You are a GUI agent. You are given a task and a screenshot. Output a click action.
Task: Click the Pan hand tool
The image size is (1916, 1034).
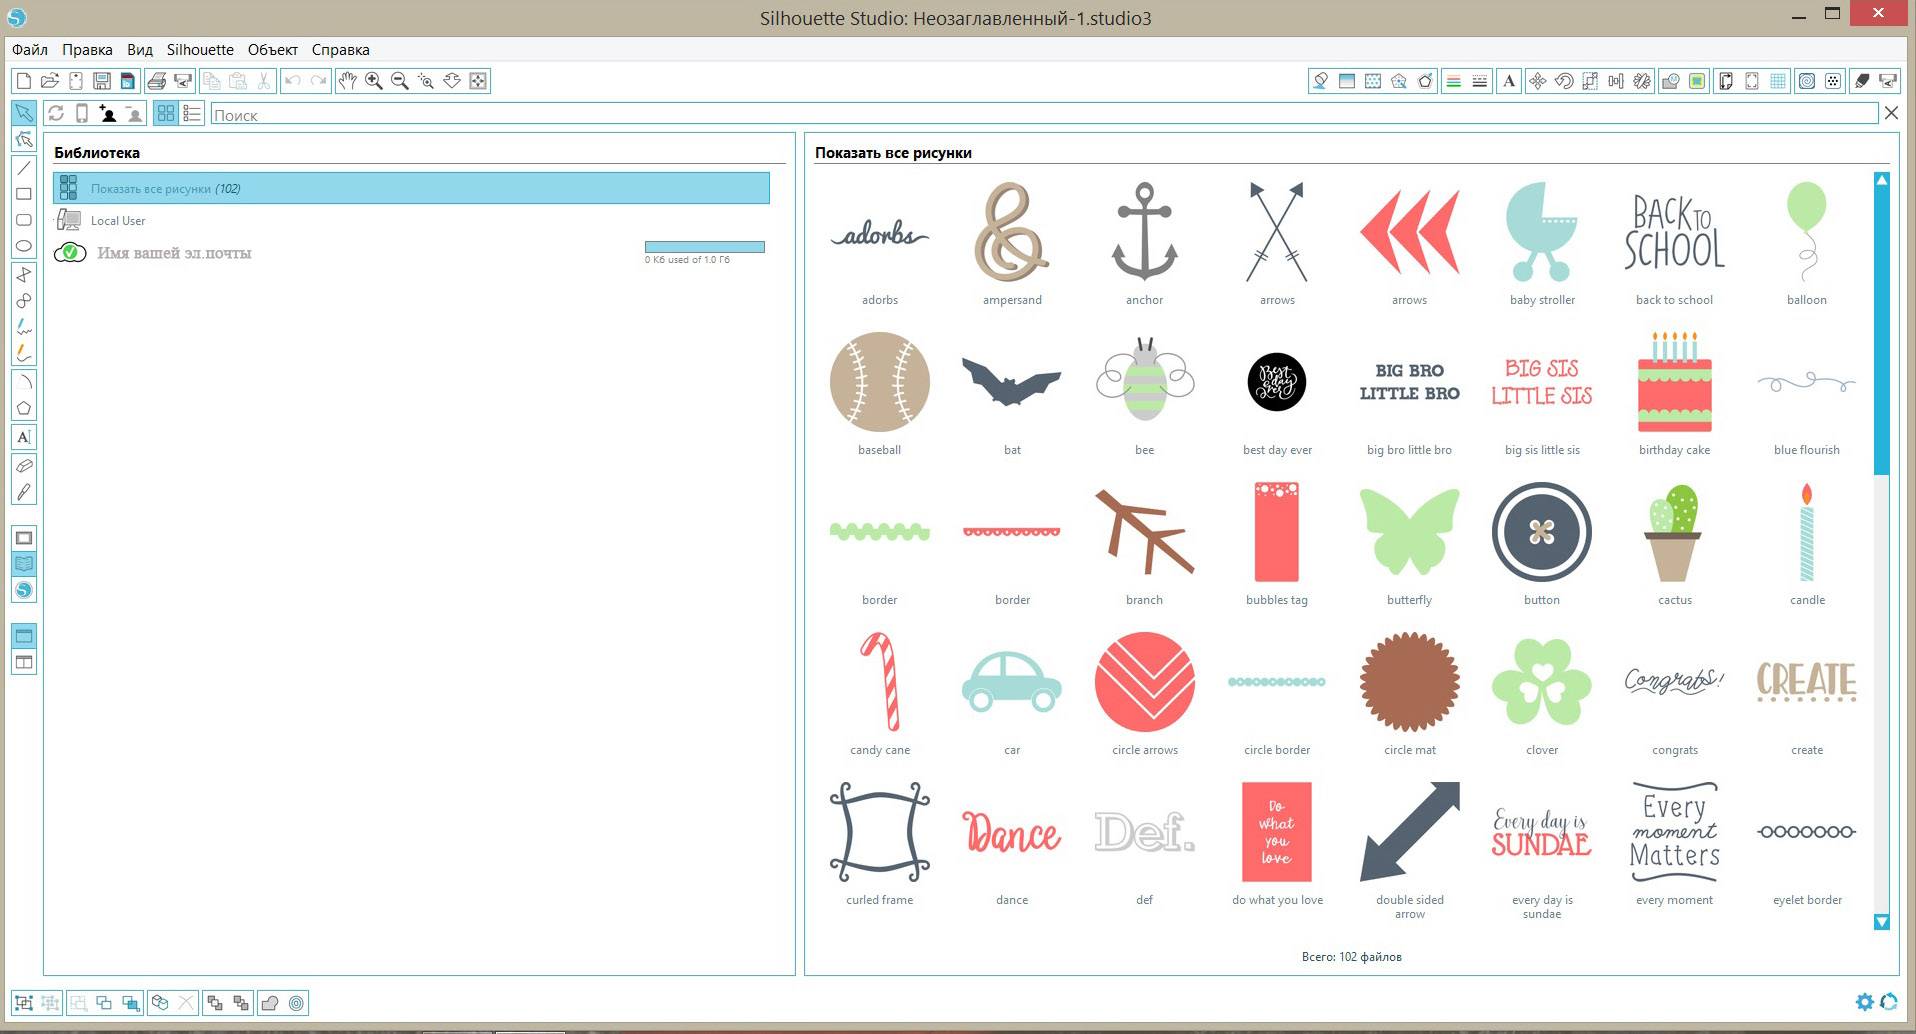pyautogui.click(x=347, y=81)
